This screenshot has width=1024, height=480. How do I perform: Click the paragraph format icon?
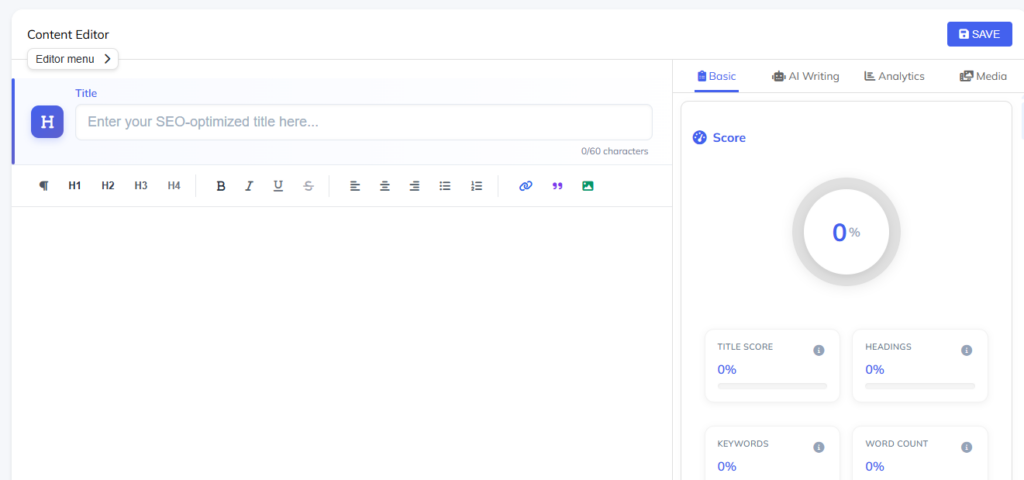(x=43, y=186)
